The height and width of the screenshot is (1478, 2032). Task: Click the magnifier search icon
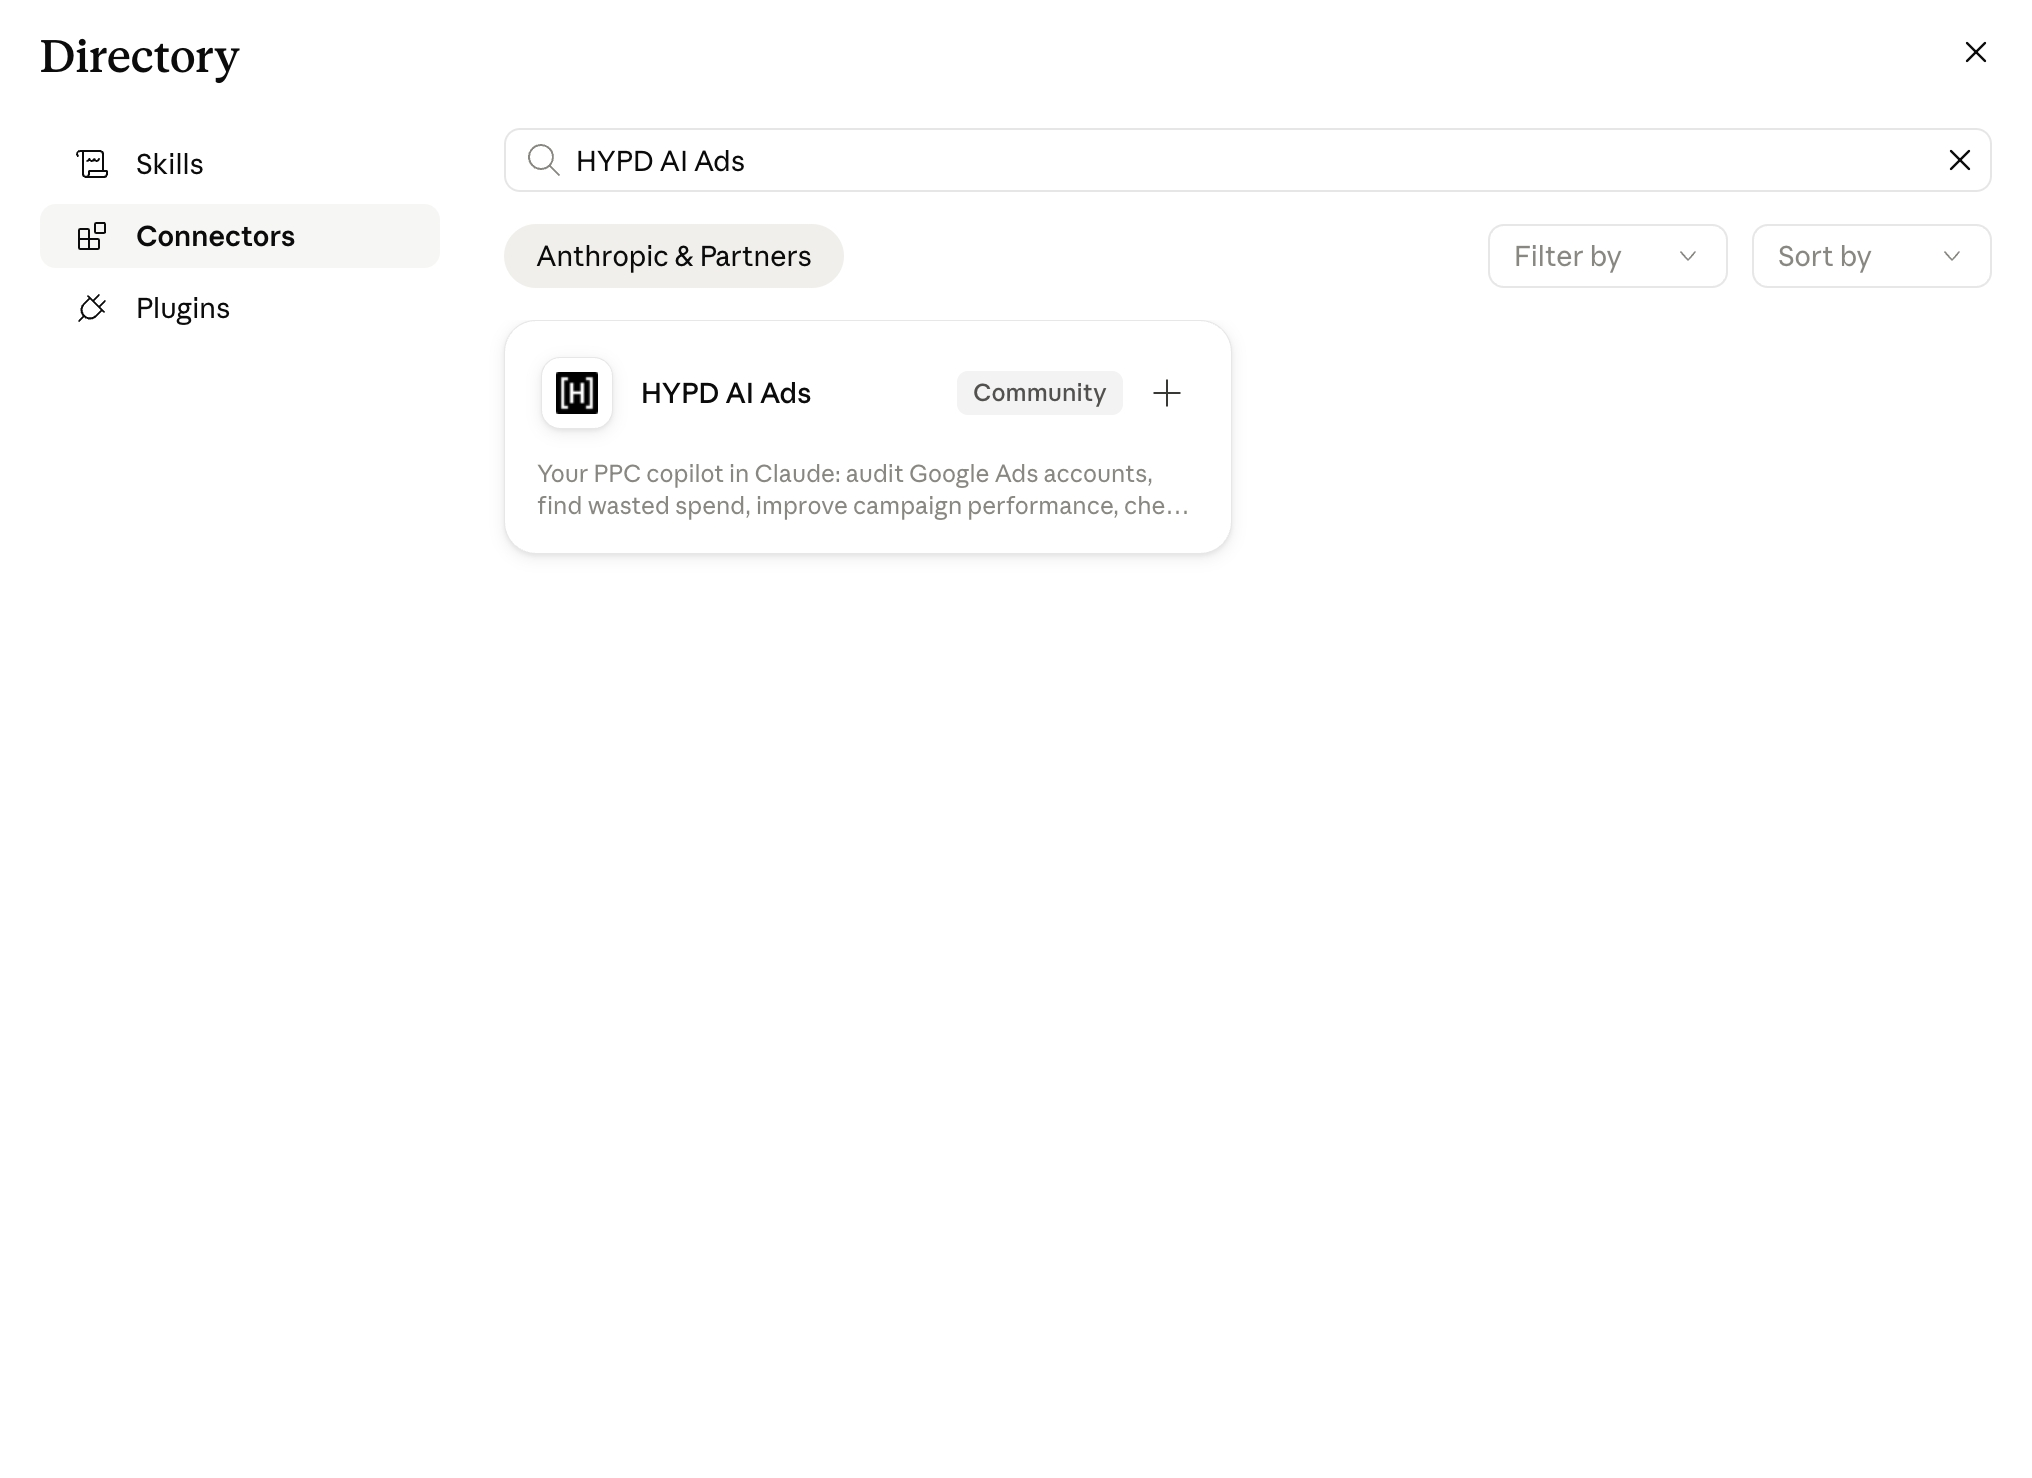543,160
